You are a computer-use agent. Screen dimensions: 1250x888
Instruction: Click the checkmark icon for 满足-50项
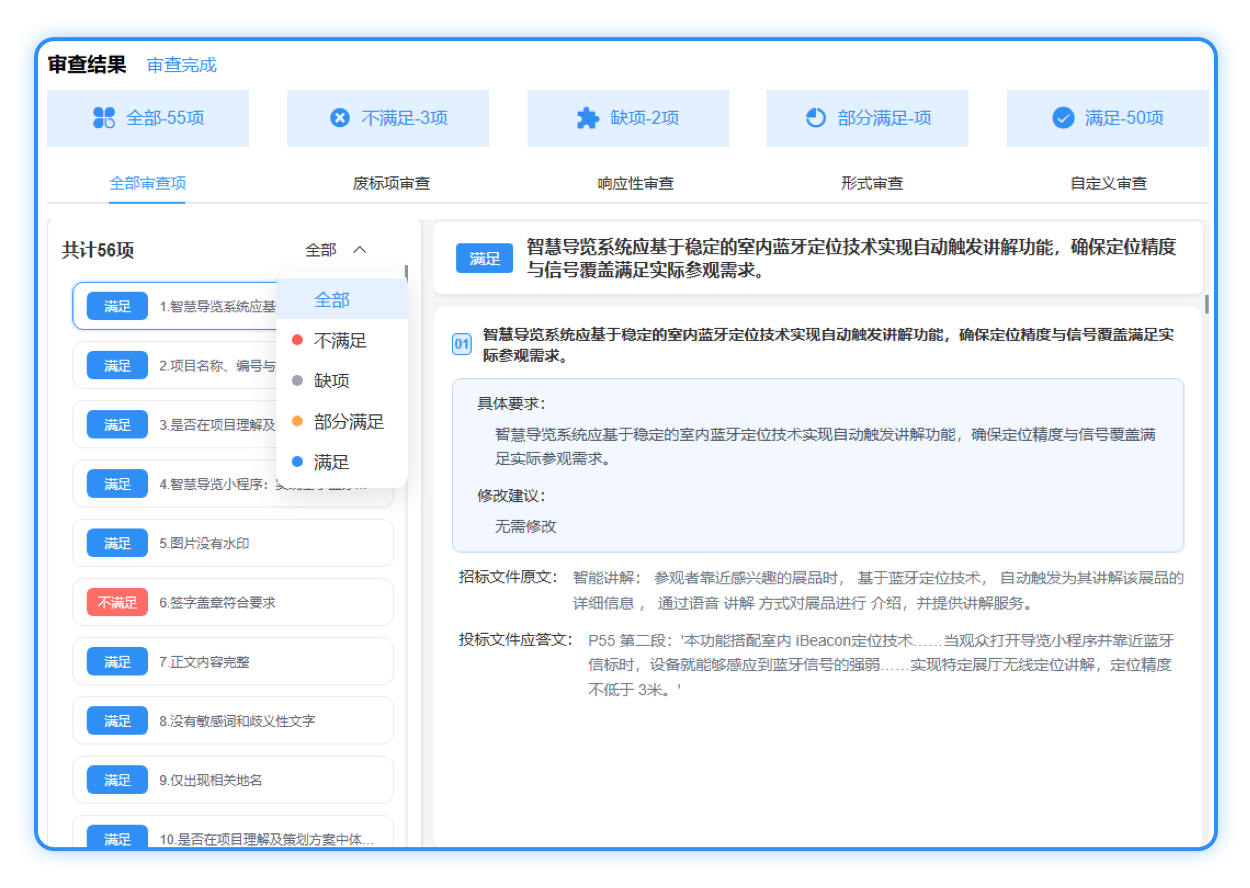click(x=1063, y=118)
